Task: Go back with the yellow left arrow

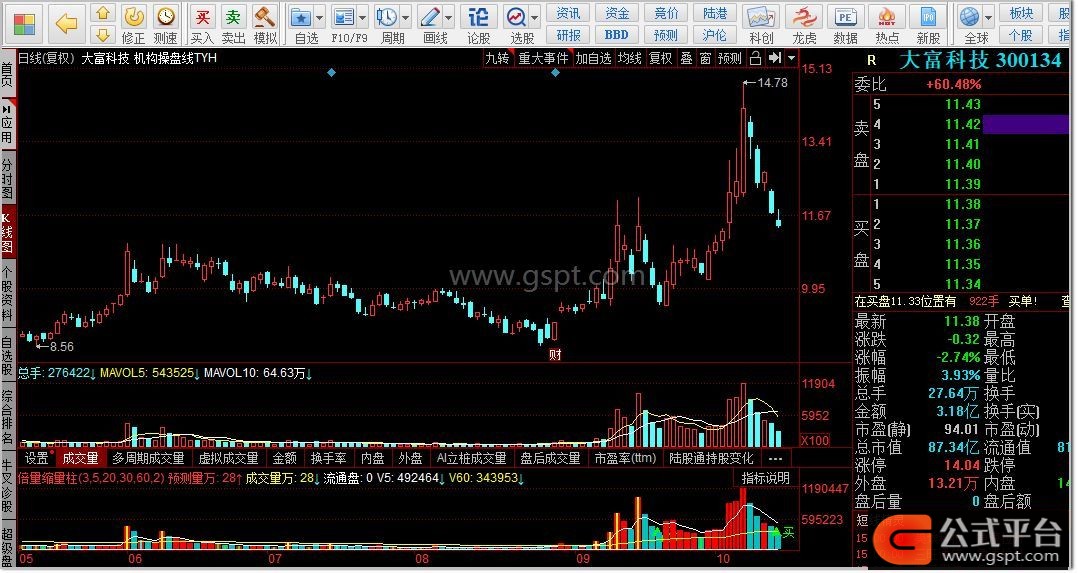Action: click(67, 24)
